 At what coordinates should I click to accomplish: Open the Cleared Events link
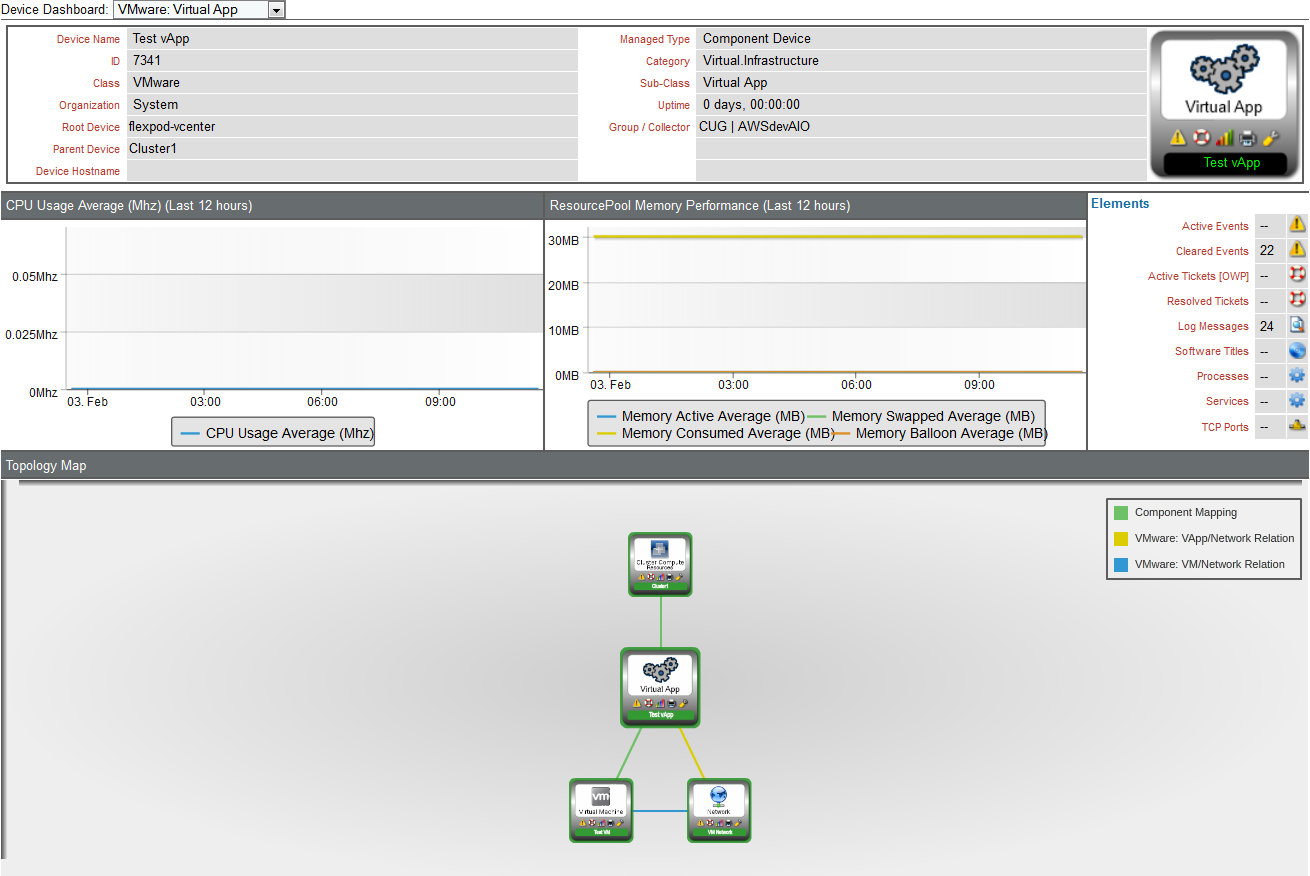(1212, 251)
